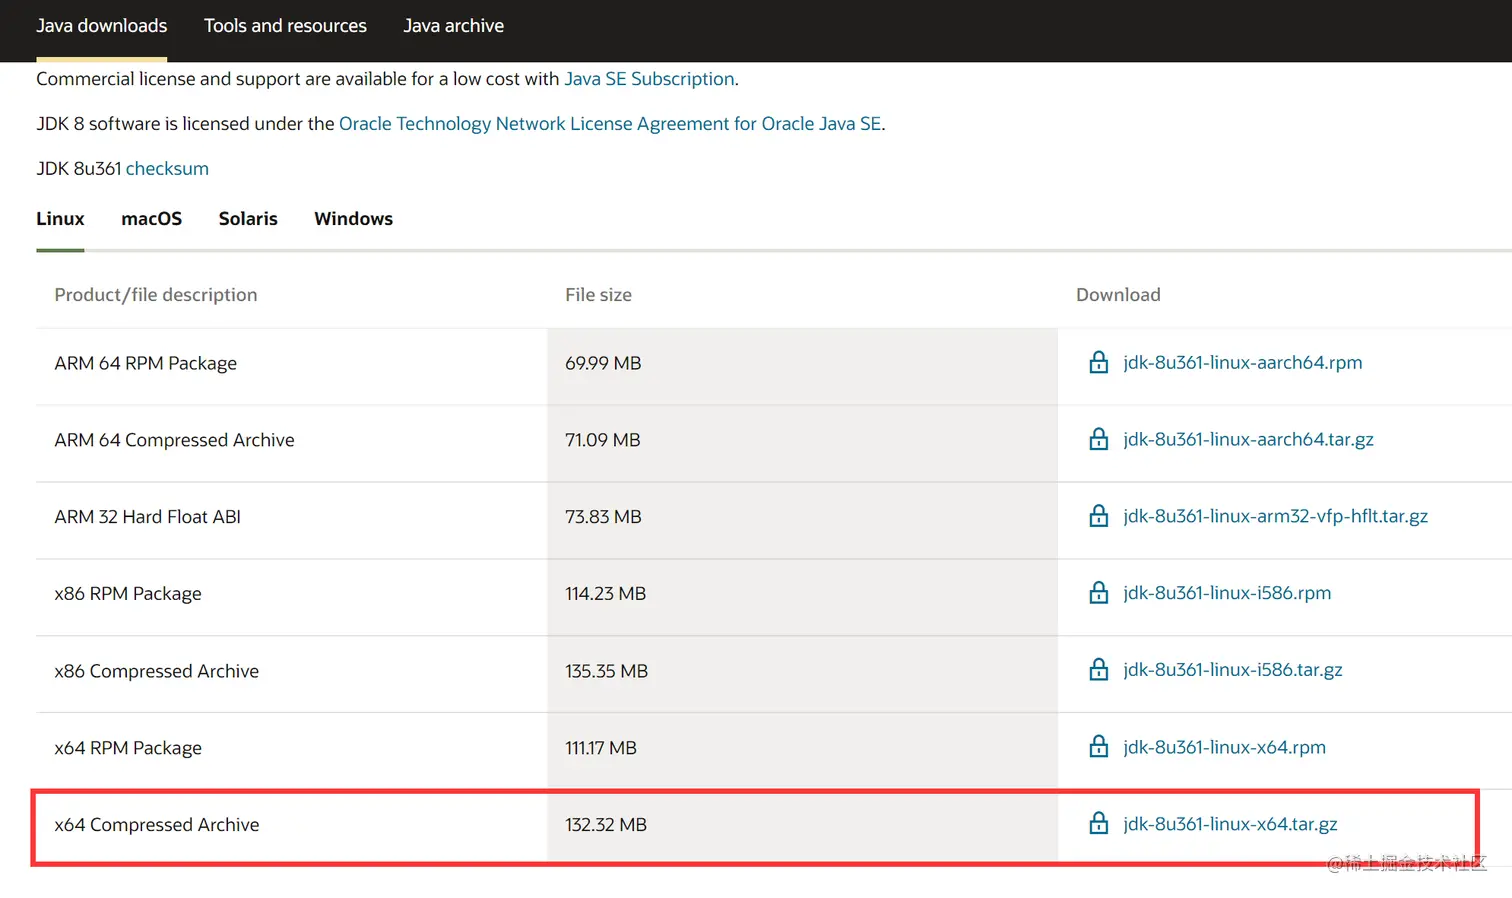This screenshot has height=898, width=1512.
Task: Click lock icon beside aarch64.tar.gz download
Action: pos(1098,439)
